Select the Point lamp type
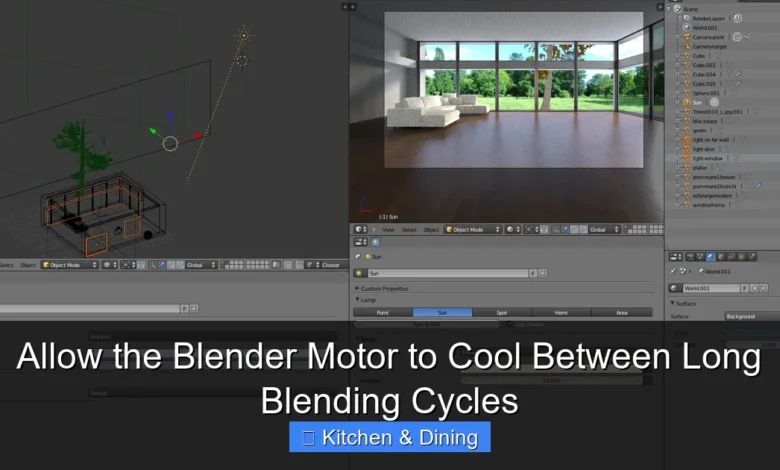The height and width of the screenshot is (470, 780). tap(383, 312)
